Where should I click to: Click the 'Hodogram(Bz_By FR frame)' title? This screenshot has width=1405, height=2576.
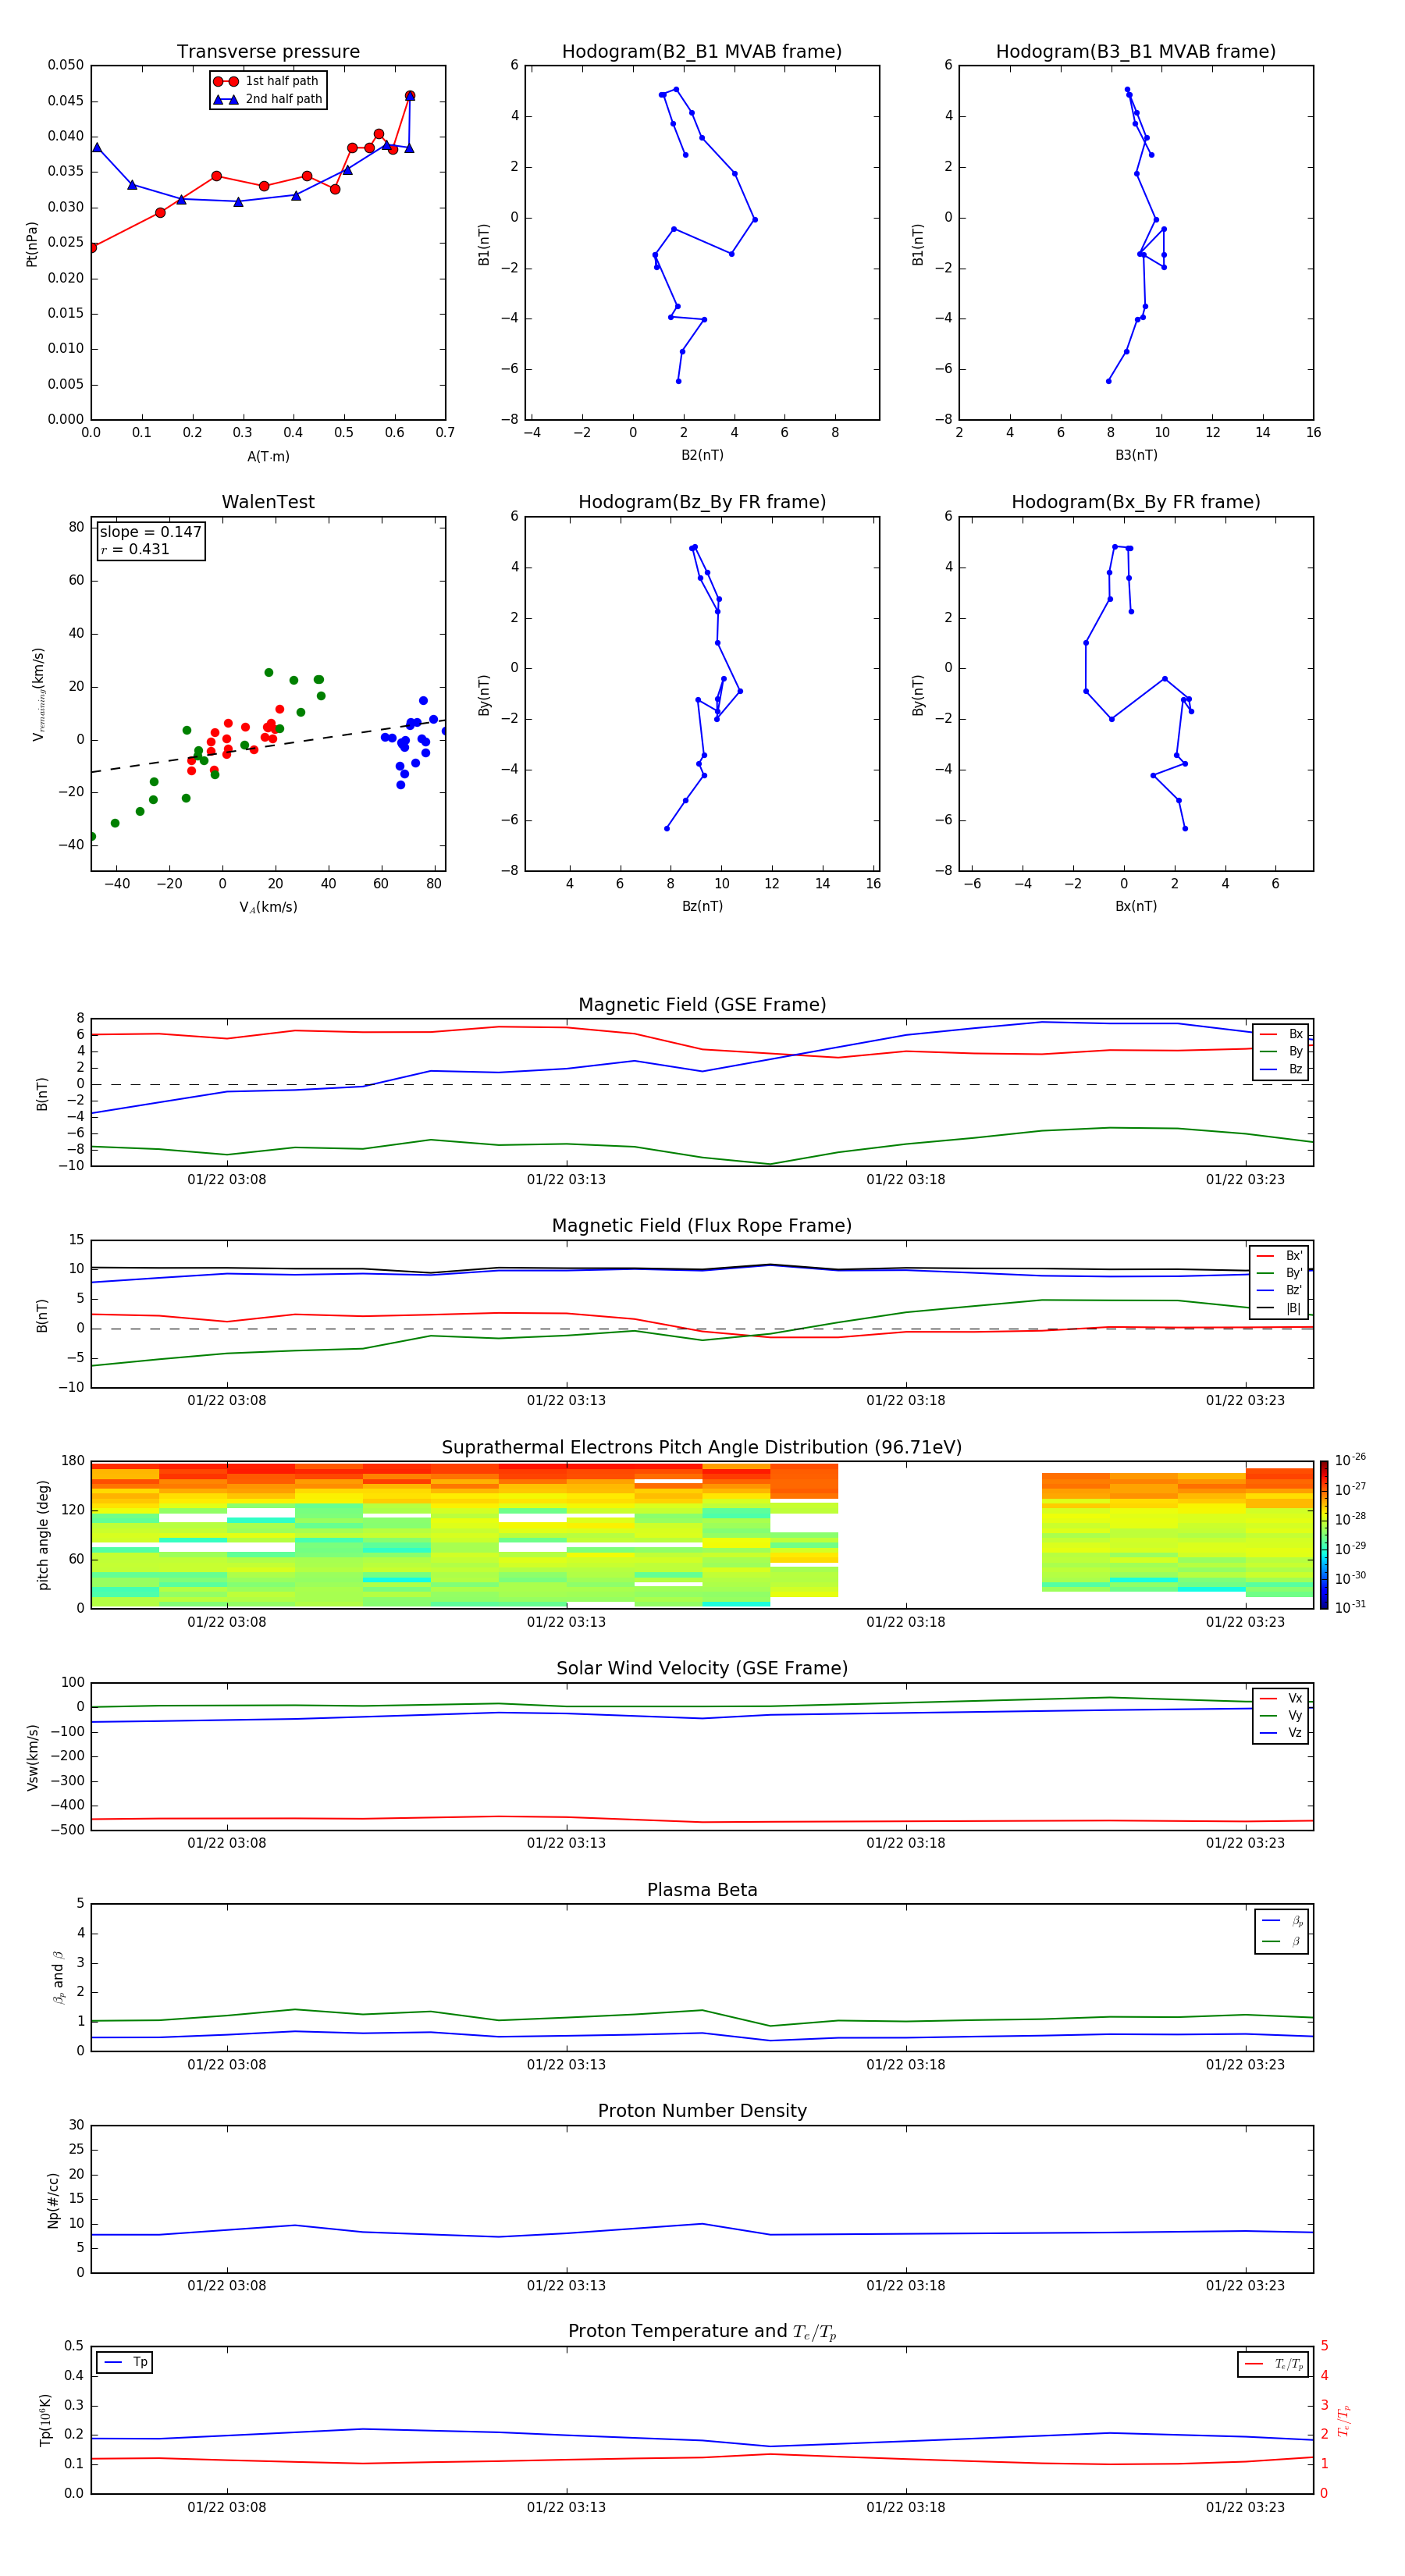point(702,502)
